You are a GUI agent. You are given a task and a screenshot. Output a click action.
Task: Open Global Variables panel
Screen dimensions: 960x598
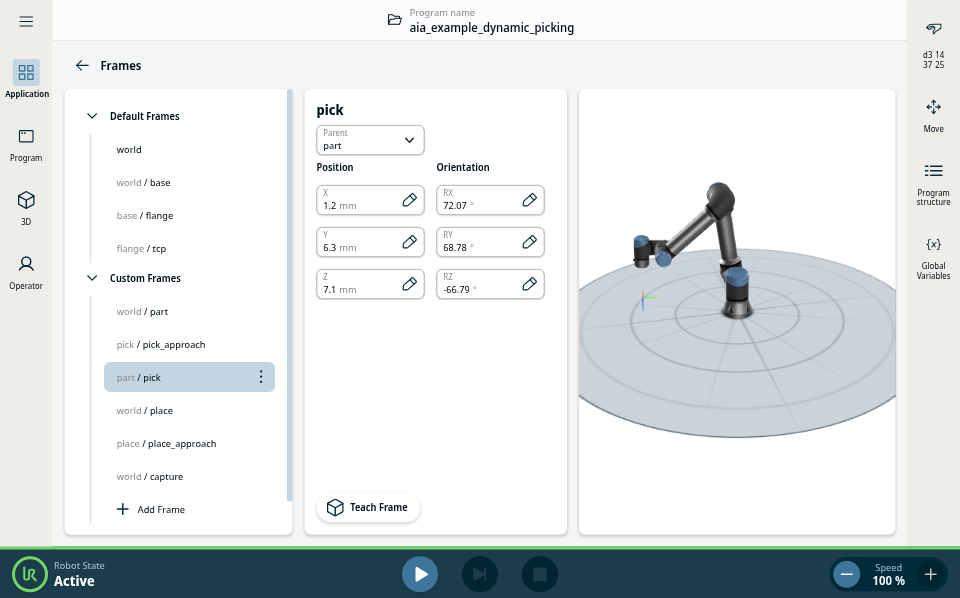[933, 259]
